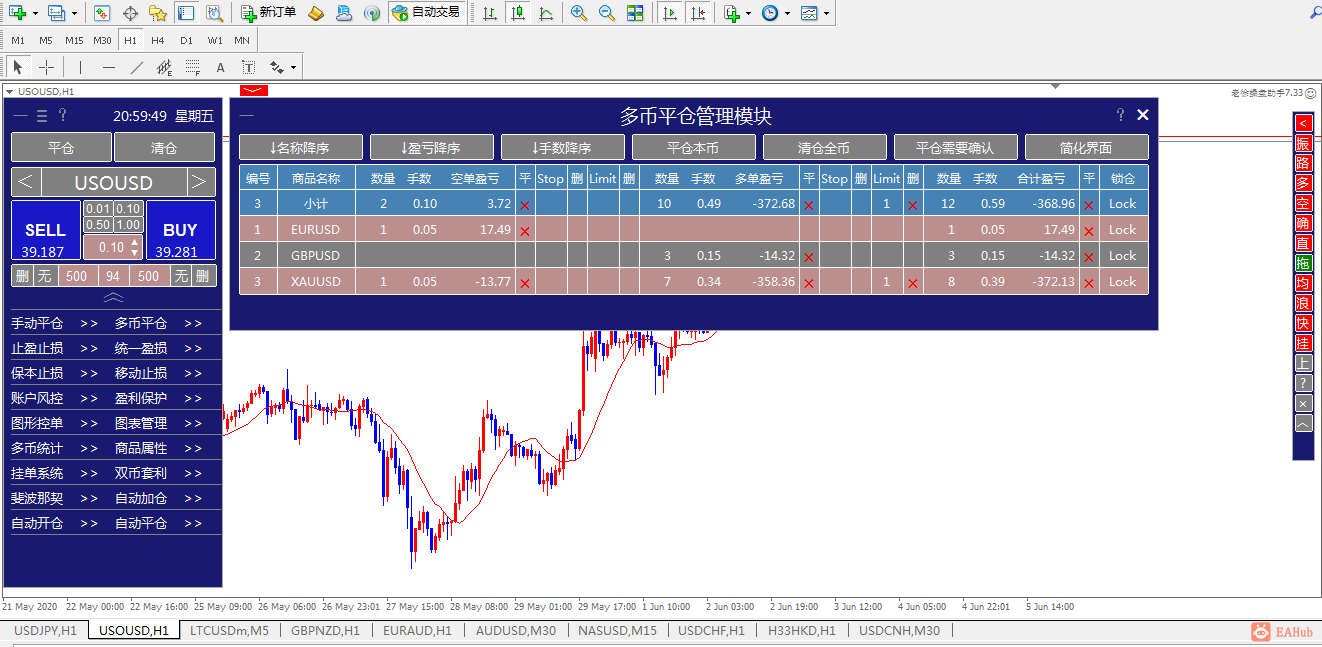Viewport: 1322px width, 647px height.
Task: Toggle the AutoTrading (自动交易) button
Action: [426, 13]
